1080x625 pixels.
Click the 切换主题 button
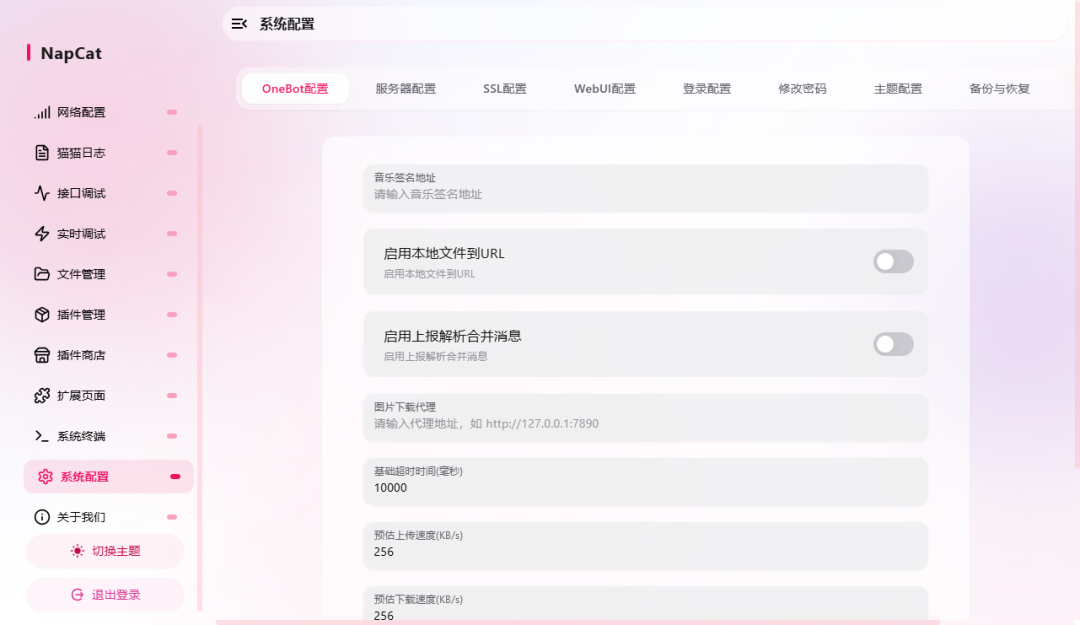coord(104,551)
